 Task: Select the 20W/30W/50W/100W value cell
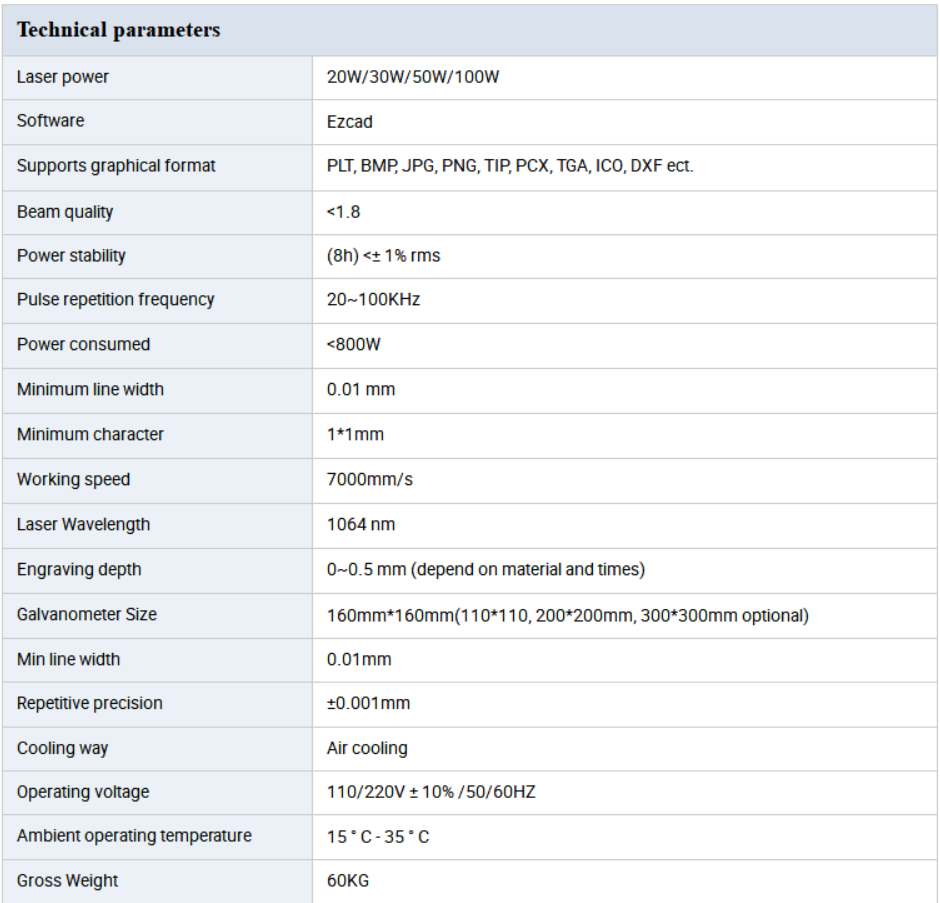[412, 77]
